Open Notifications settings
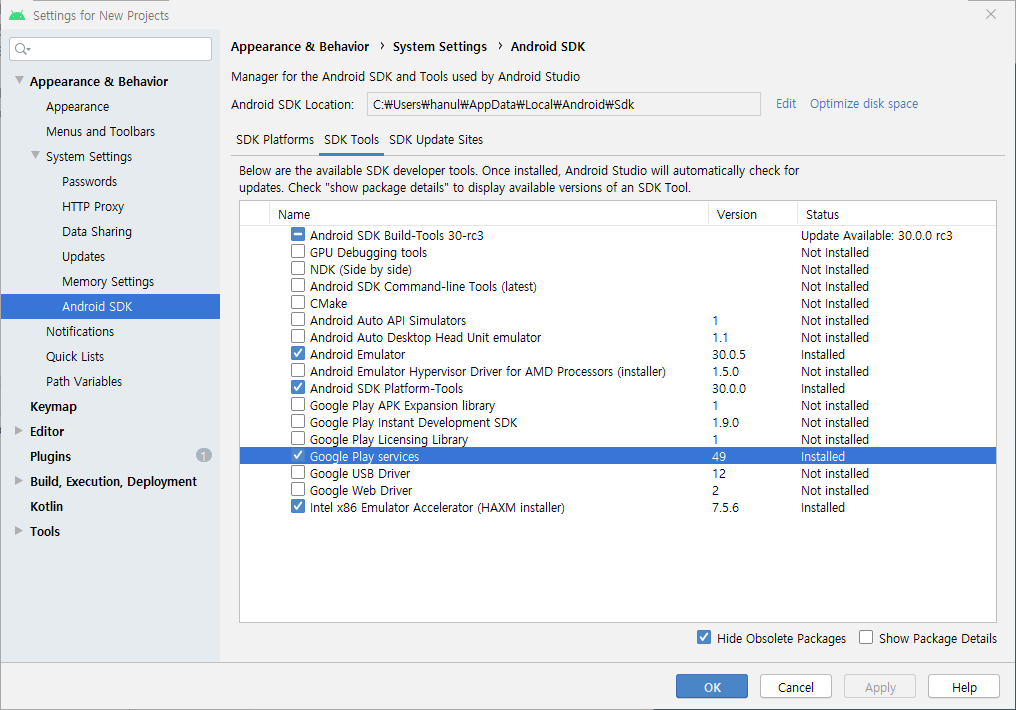 tap(80, 331)
